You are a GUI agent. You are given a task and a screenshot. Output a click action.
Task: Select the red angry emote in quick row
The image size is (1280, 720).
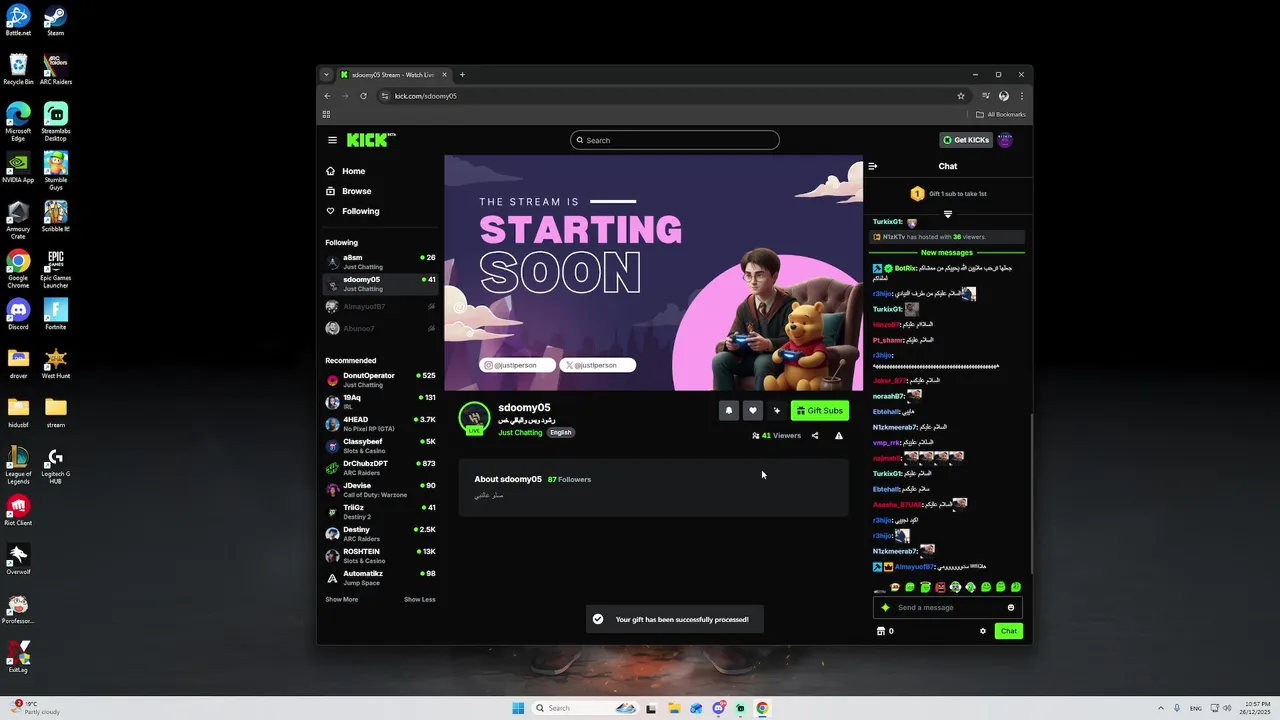(x=941, y=588)
